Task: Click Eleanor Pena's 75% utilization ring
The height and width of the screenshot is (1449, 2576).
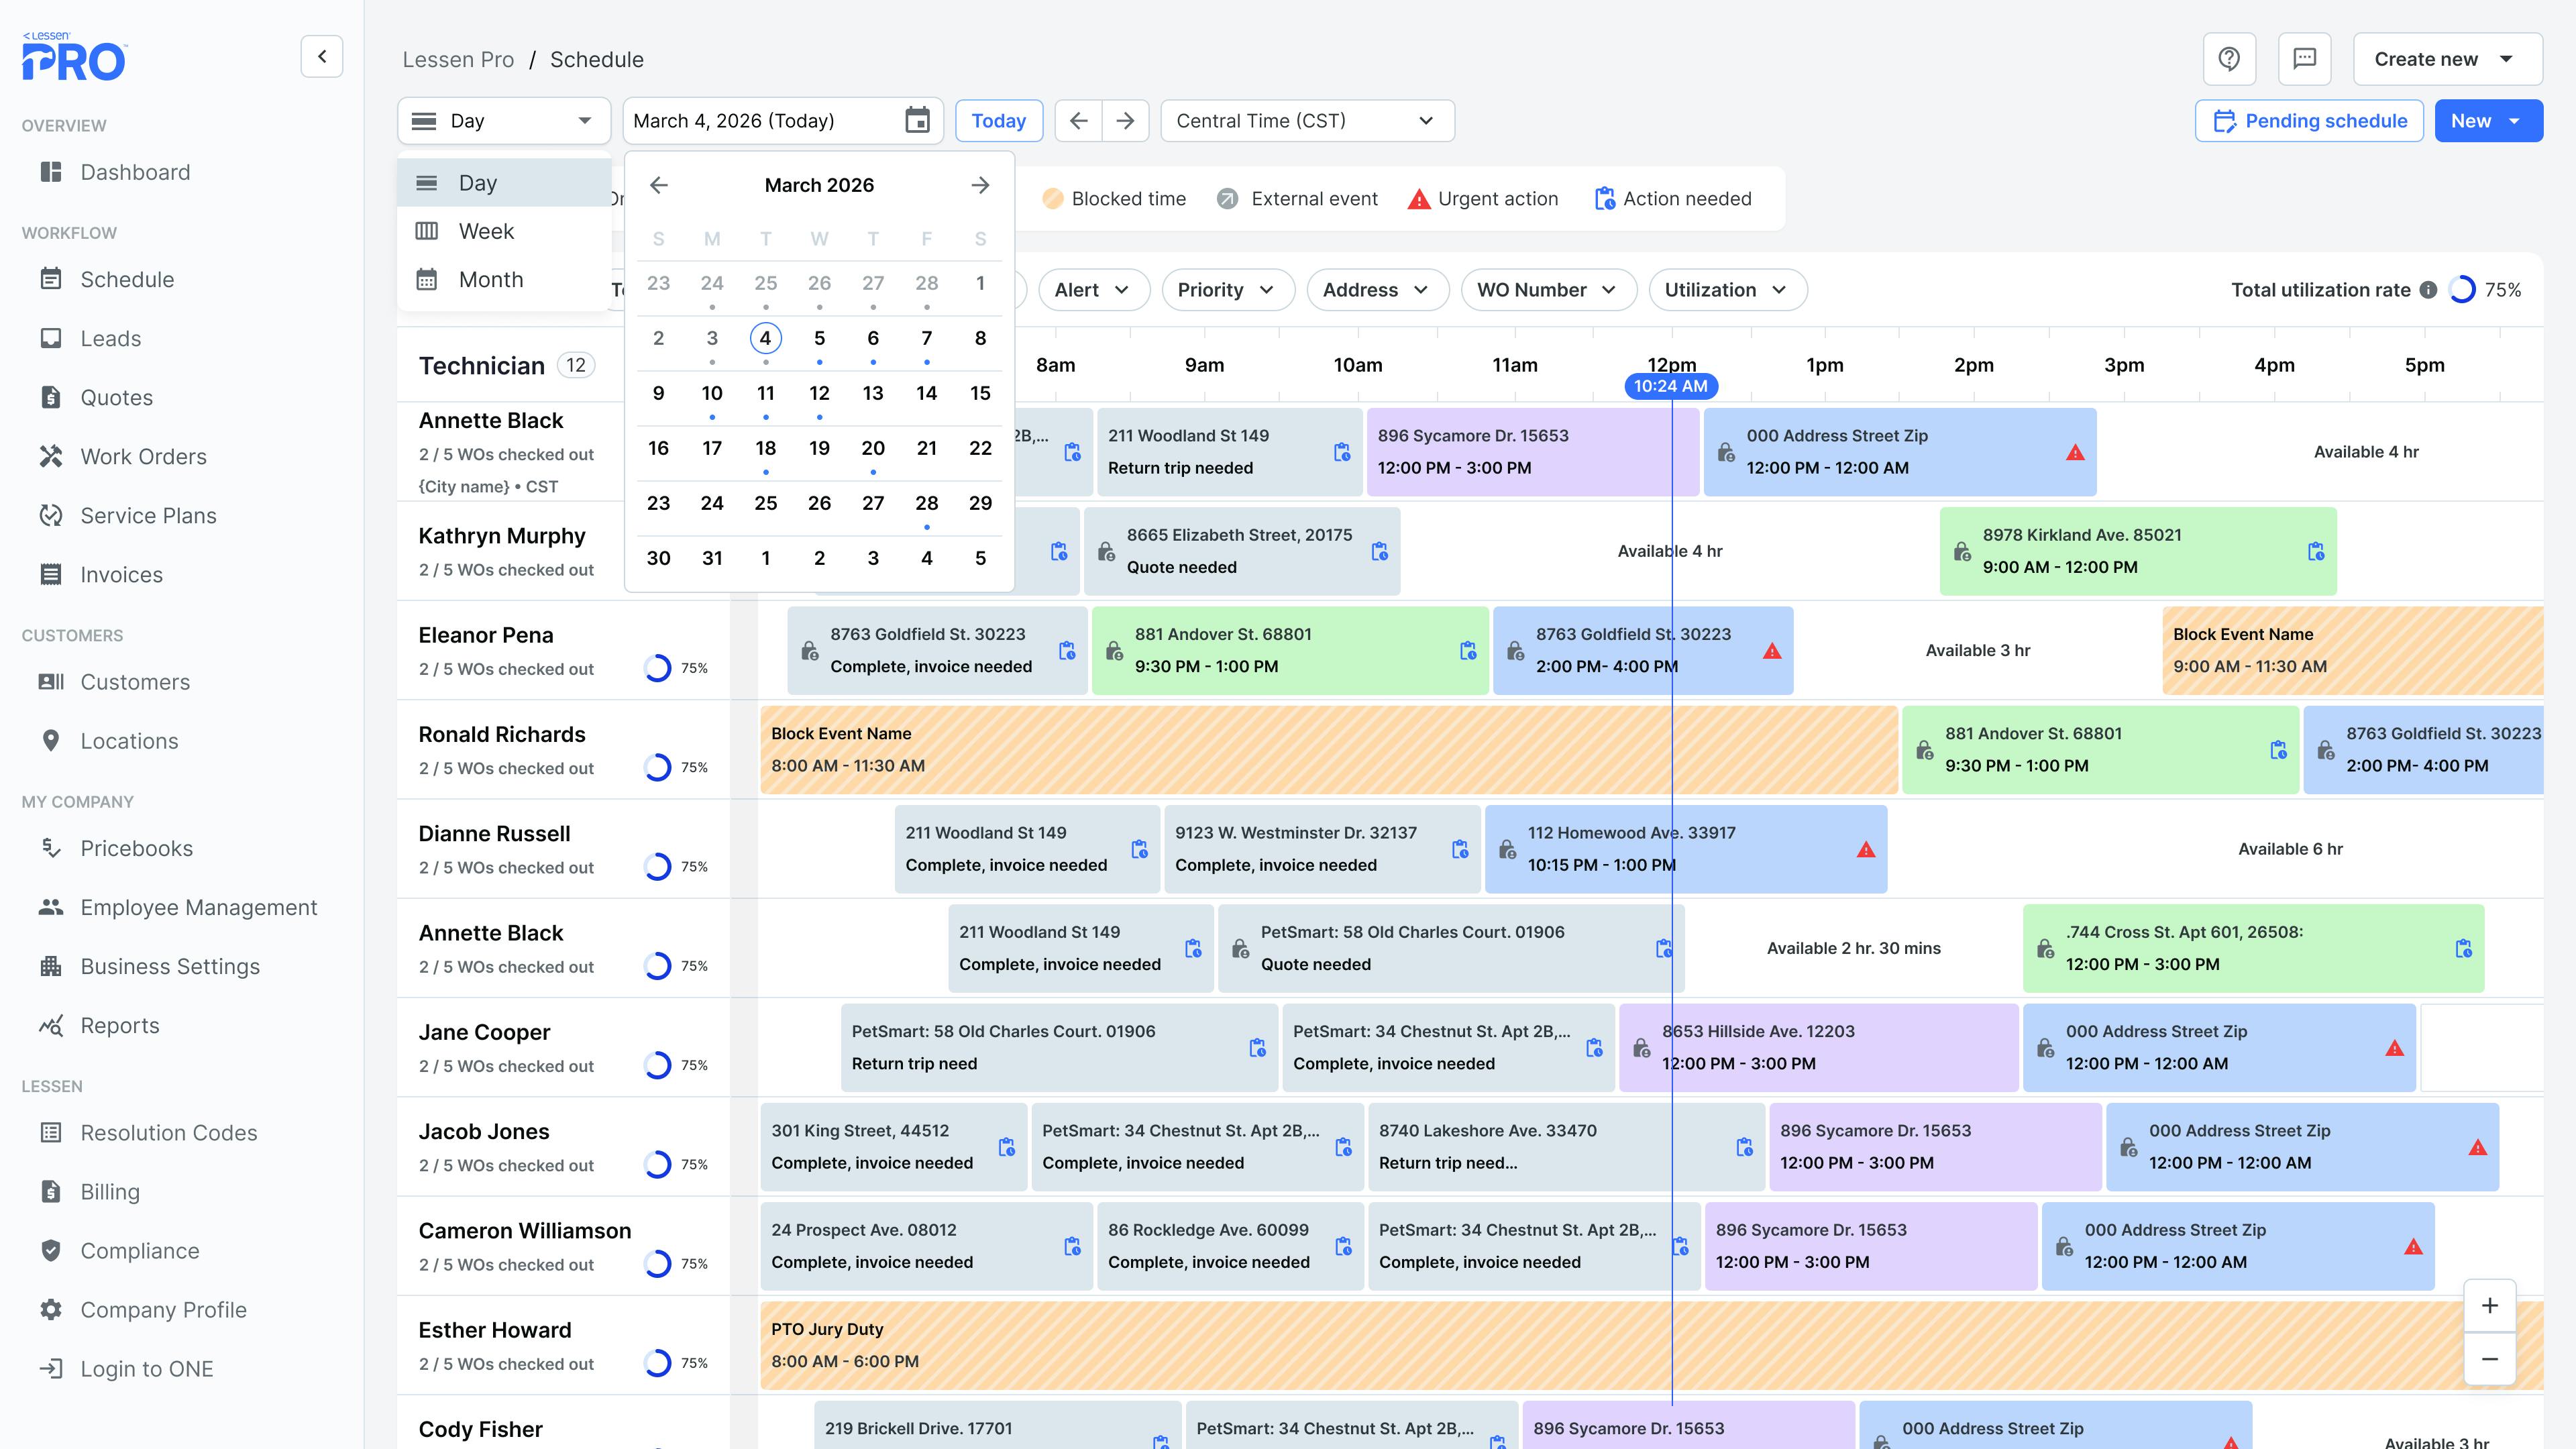Action: point(657,668)
